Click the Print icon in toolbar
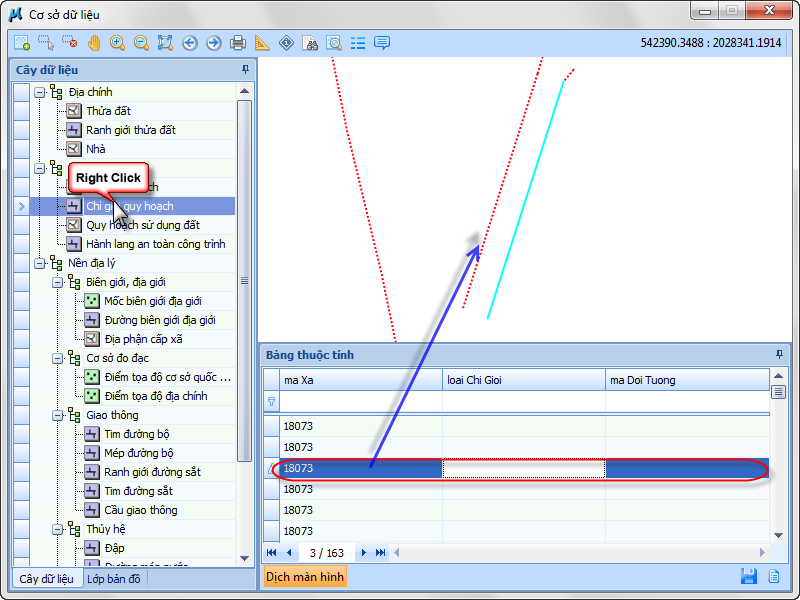This screenshot has height=600, width=800. coord(238,43)
